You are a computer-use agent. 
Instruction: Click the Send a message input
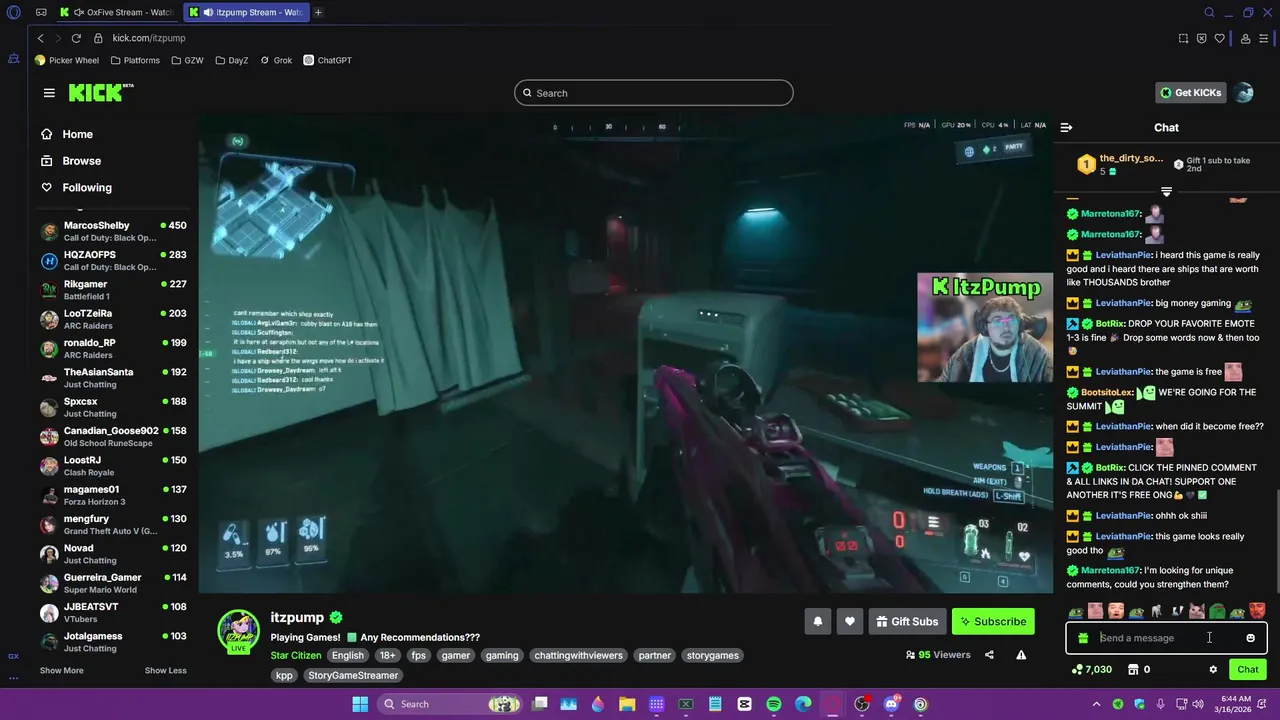1166,638
